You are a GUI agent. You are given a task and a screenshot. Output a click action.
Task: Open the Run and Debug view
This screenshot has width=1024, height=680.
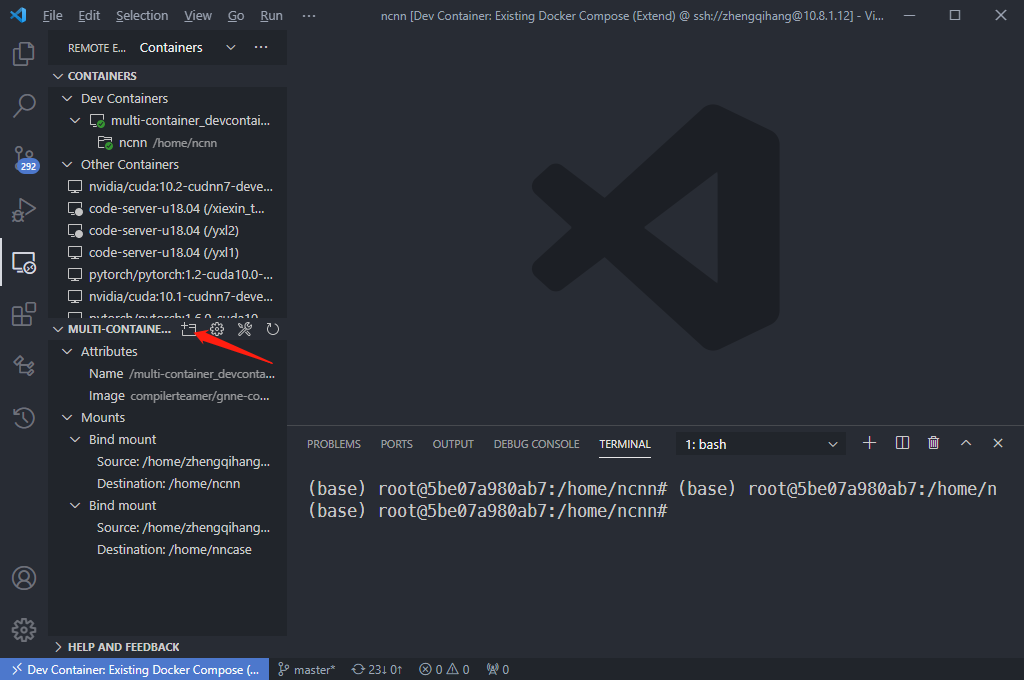[24, 210]
